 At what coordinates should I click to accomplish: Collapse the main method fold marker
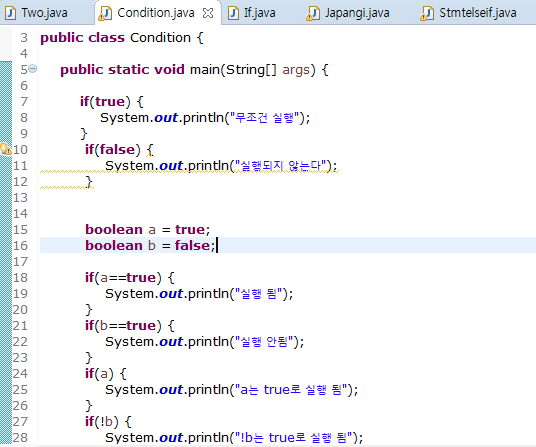pos(32,69)
